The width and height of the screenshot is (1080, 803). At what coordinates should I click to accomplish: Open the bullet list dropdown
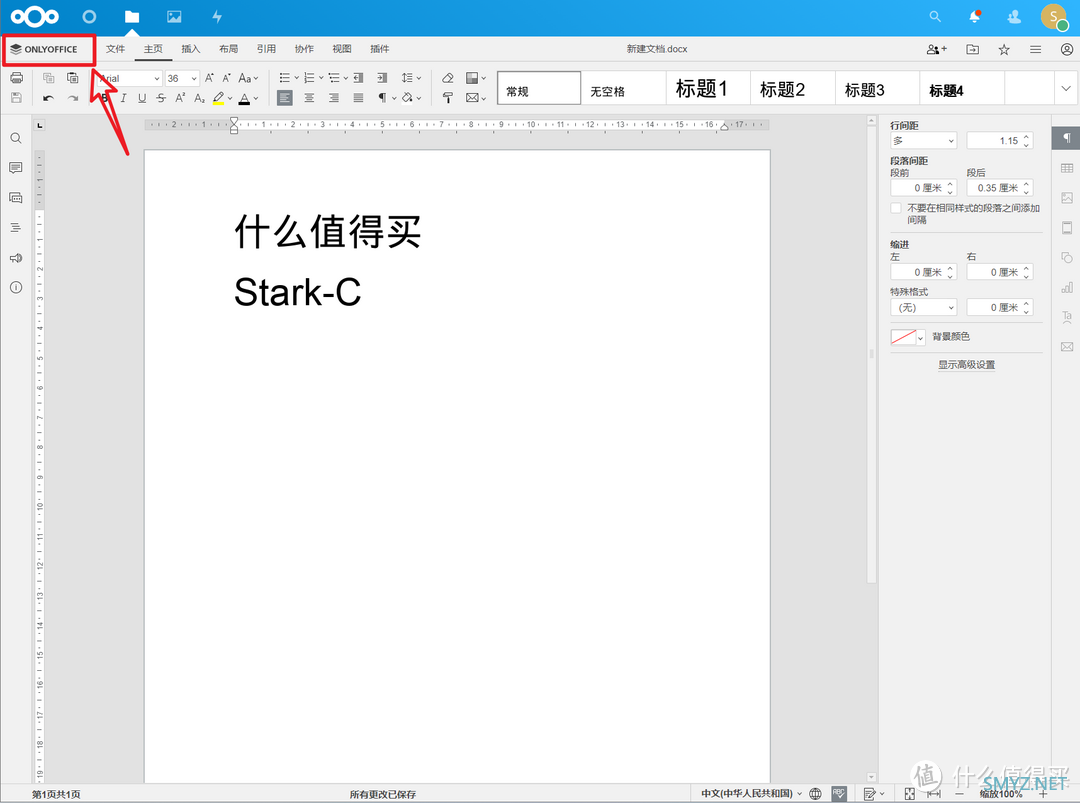(297, 78)
